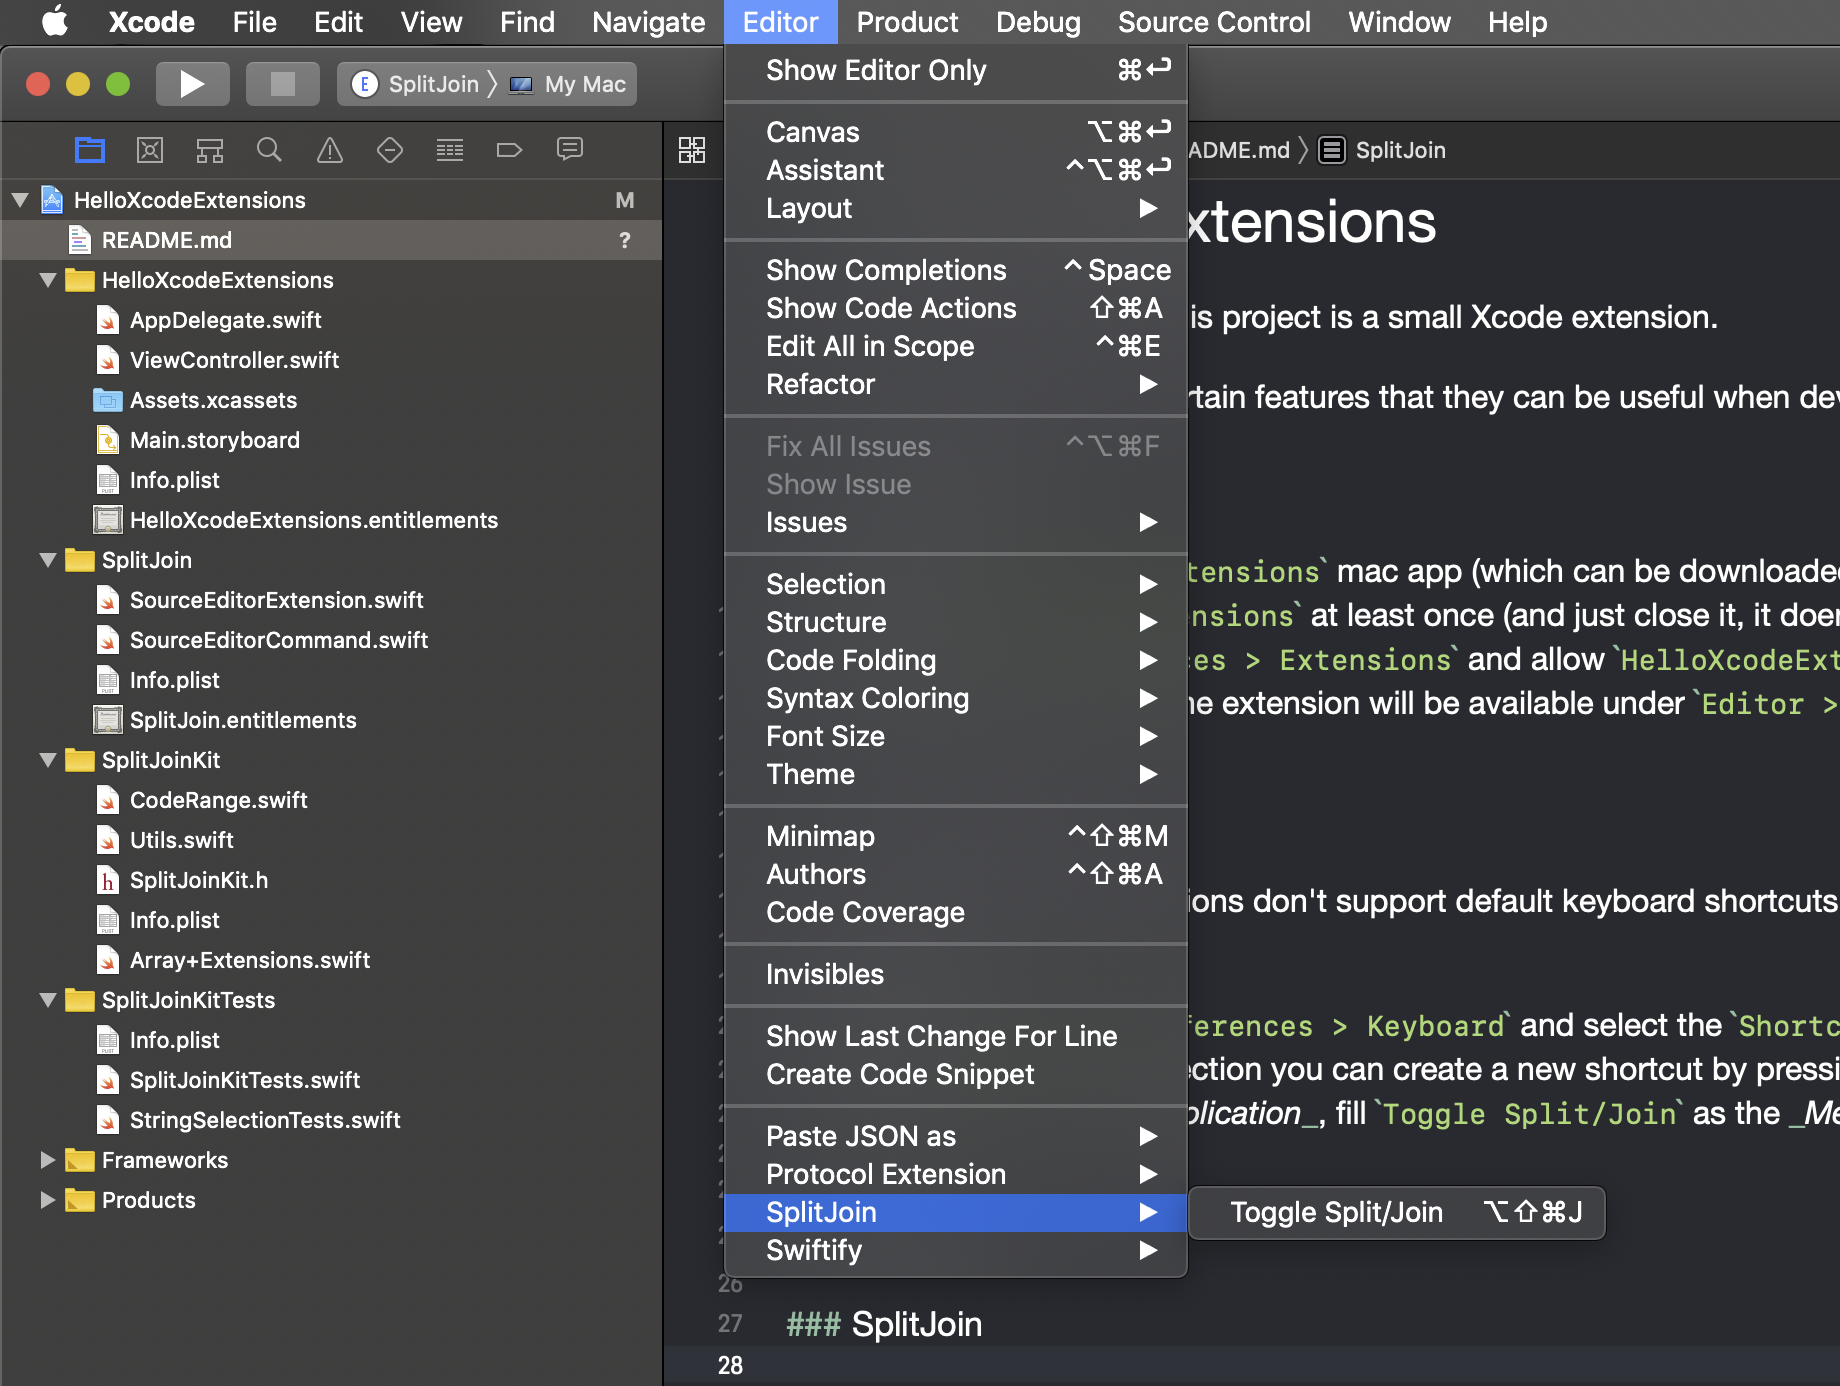
Task: Open the Breakpoint navigator icon
Action: (510, 150)
